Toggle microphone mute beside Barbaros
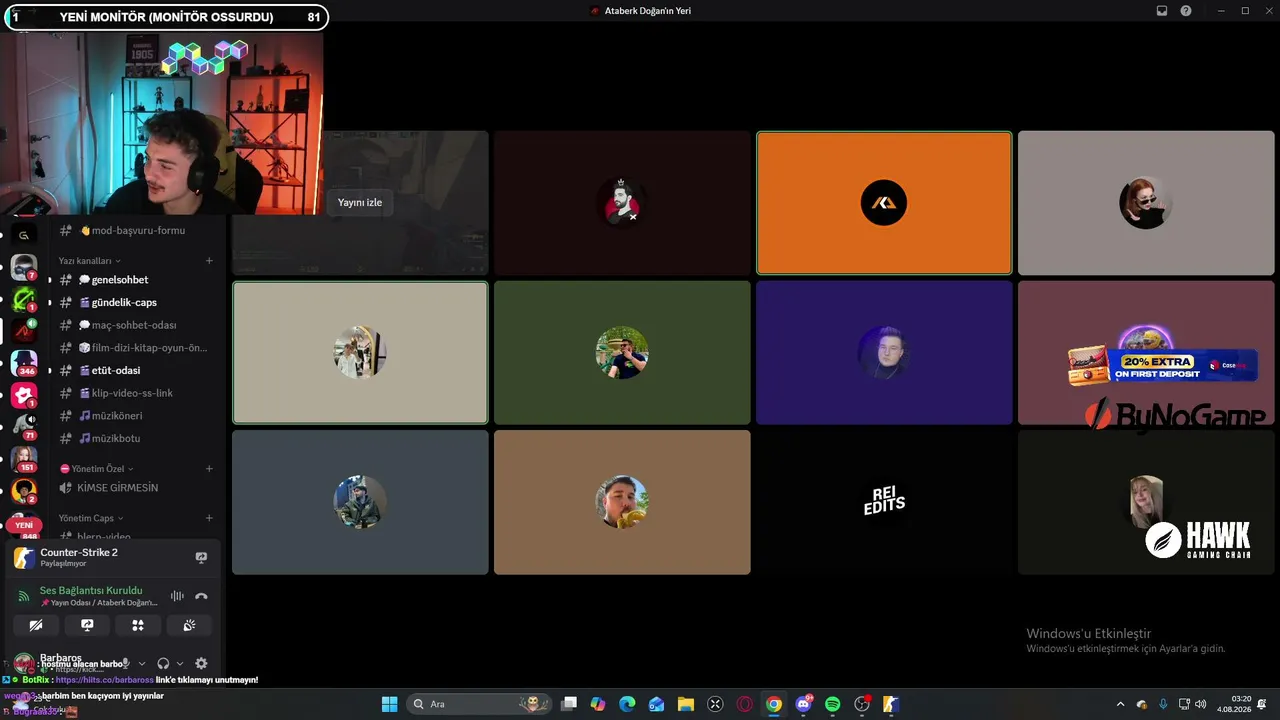1280x720 pixels. point(126,663)
